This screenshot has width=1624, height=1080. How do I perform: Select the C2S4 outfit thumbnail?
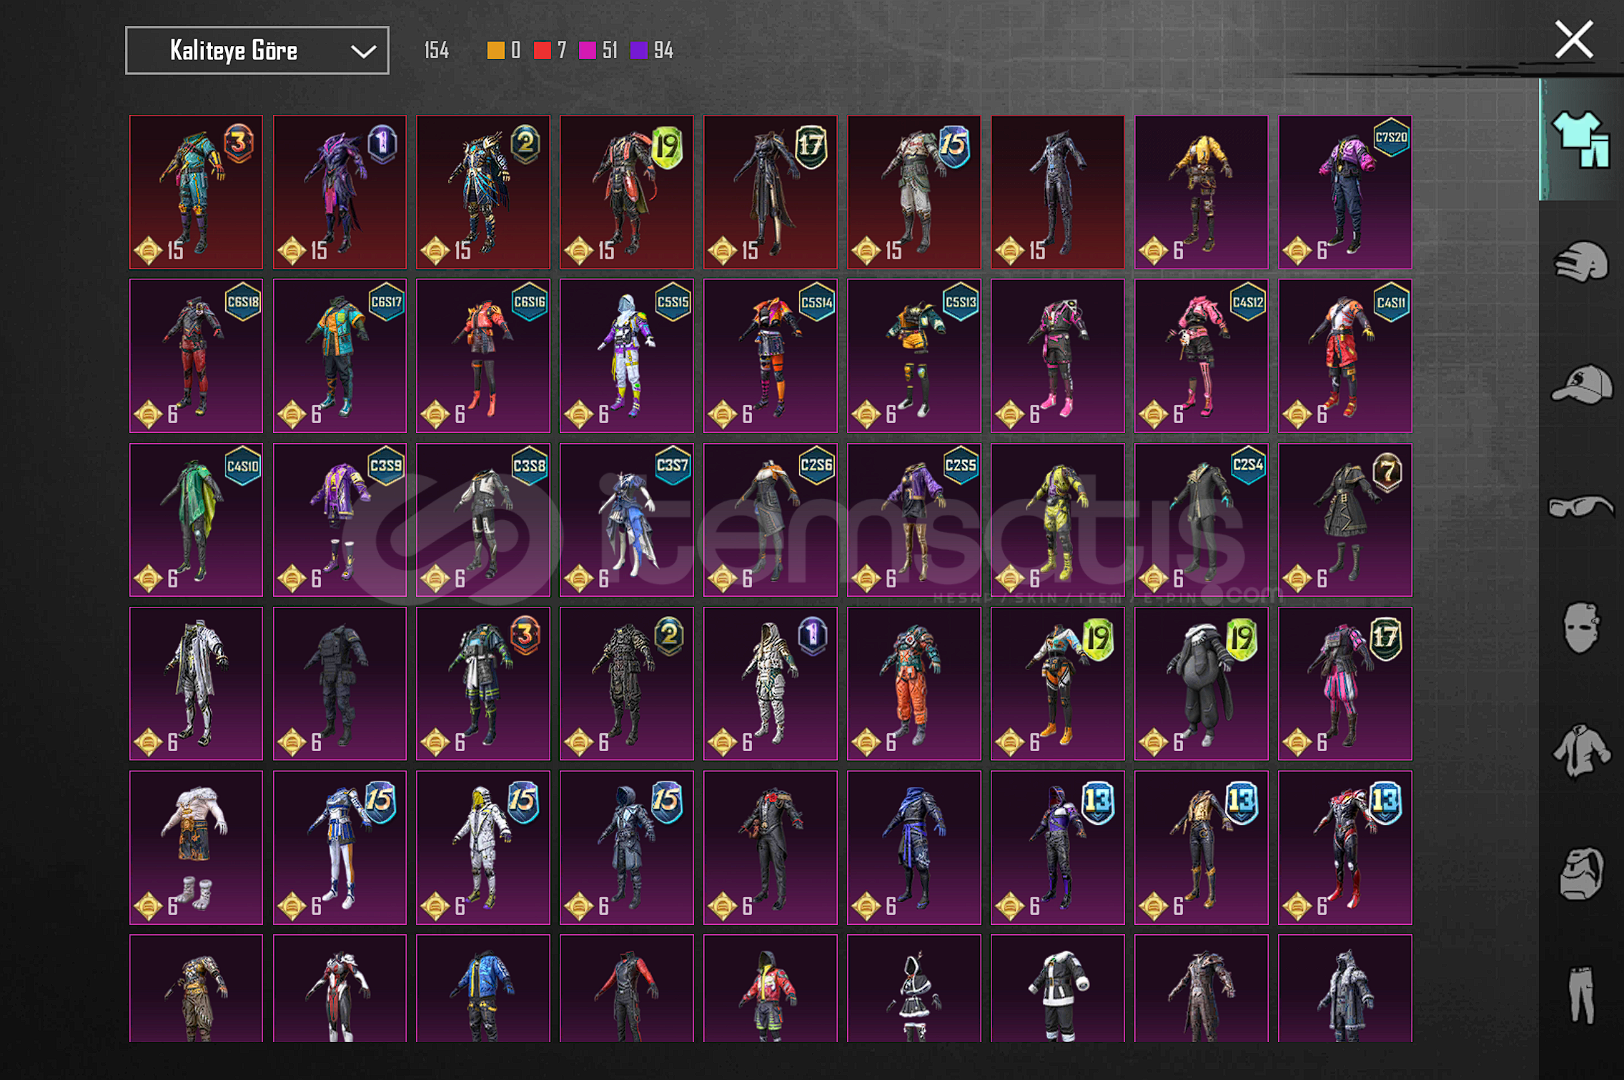coord(1201,520)
